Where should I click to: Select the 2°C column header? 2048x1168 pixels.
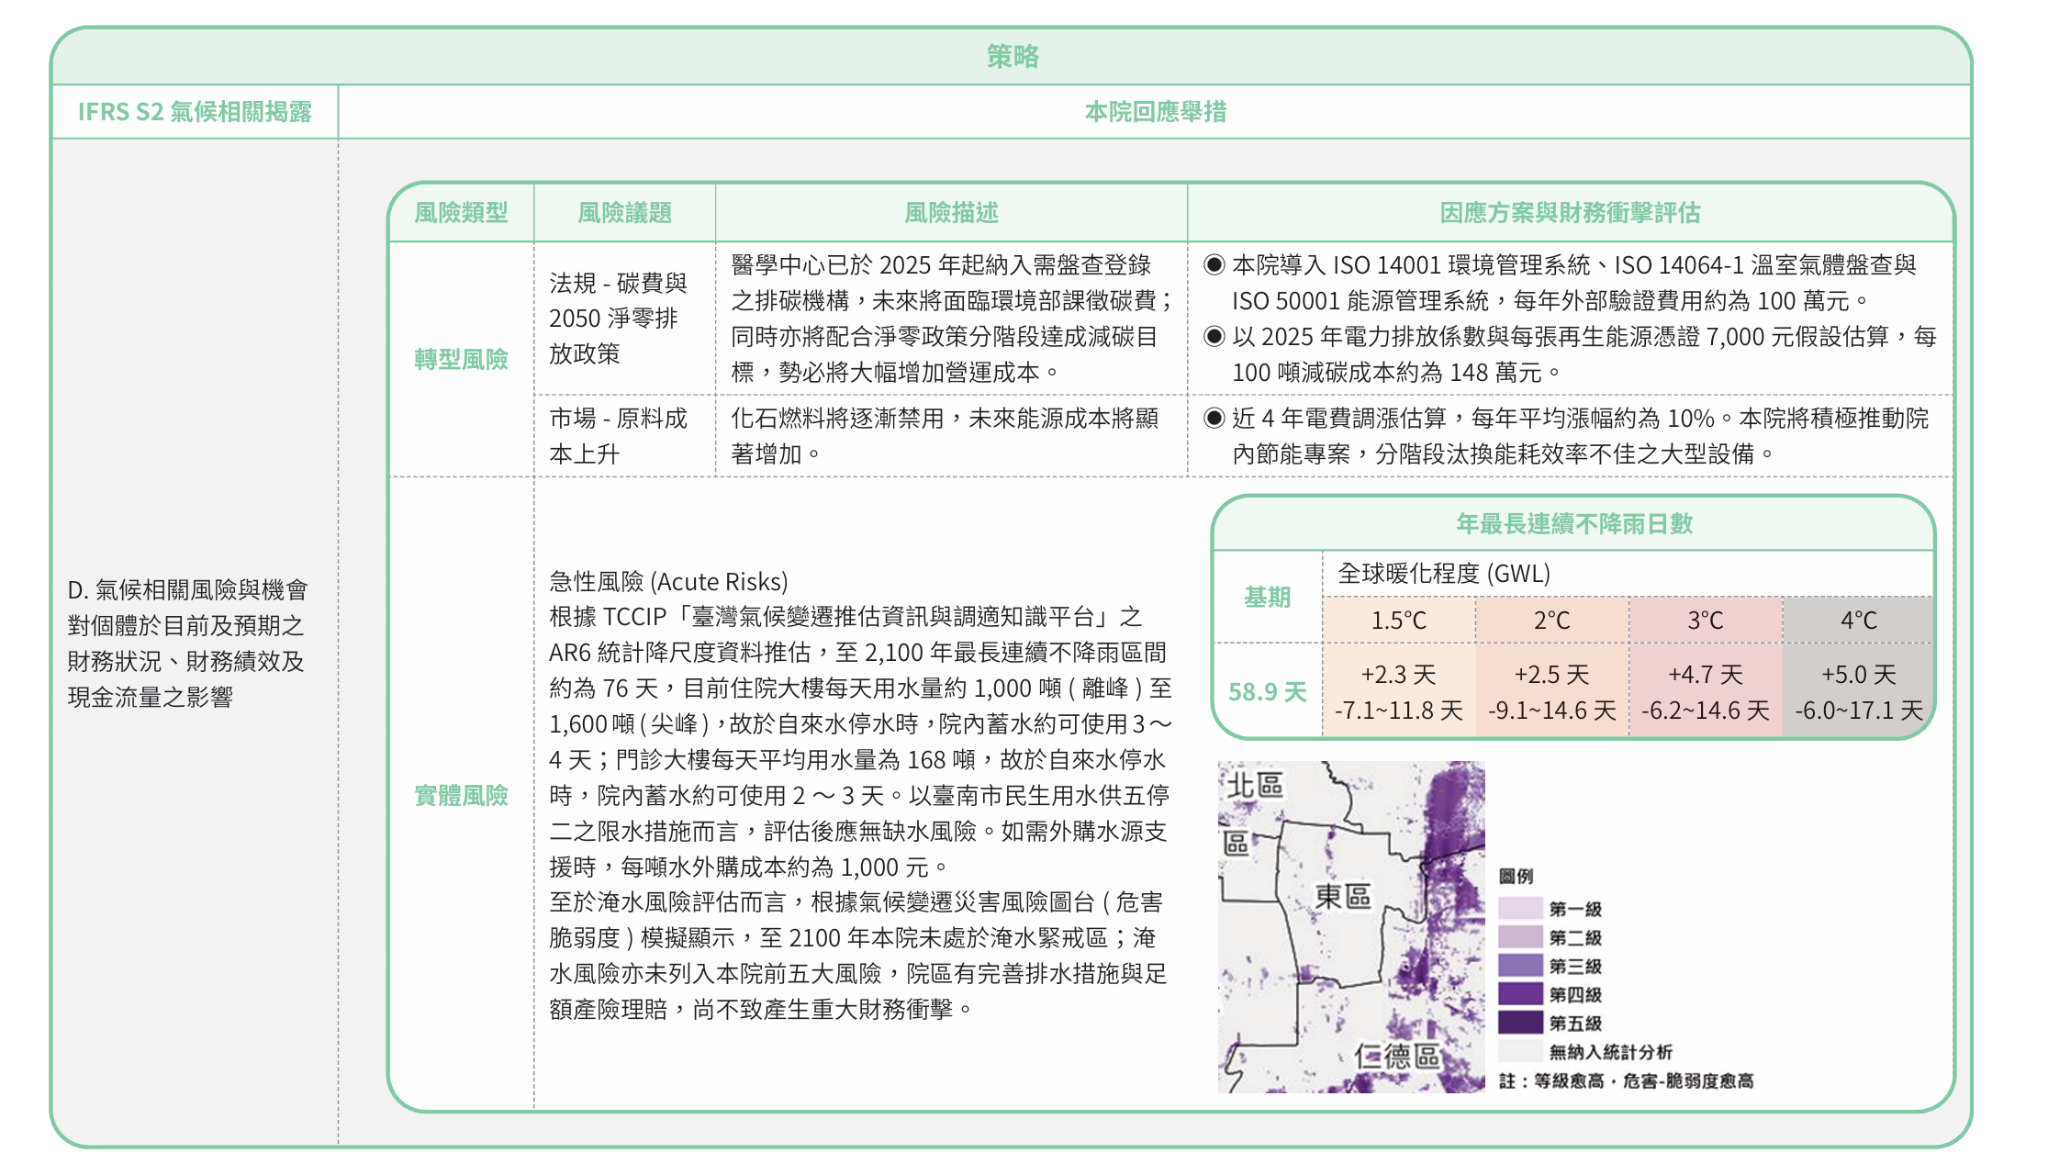tap(1552, 620)
